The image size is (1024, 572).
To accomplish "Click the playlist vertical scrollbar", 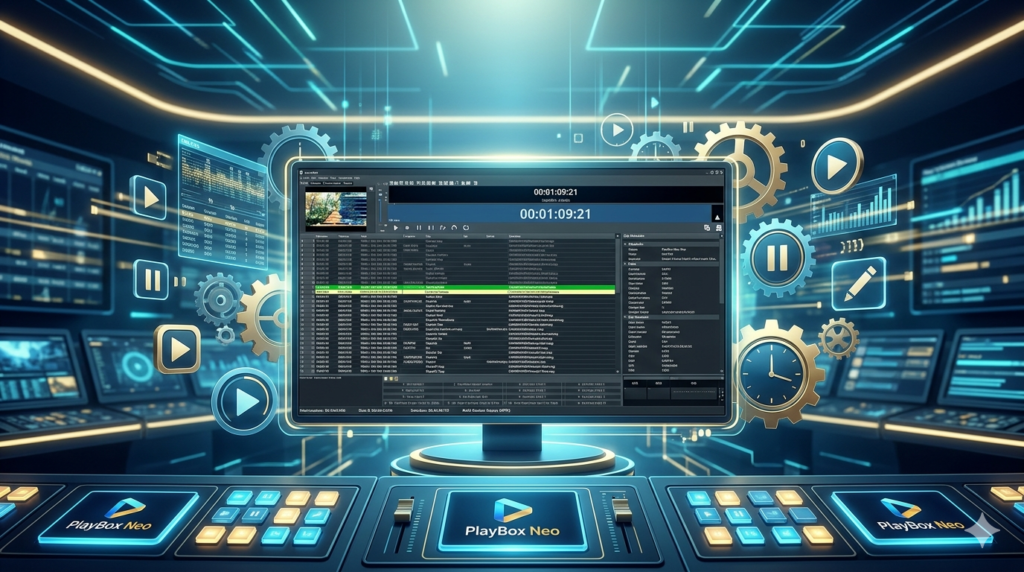I will pos(618,304).
